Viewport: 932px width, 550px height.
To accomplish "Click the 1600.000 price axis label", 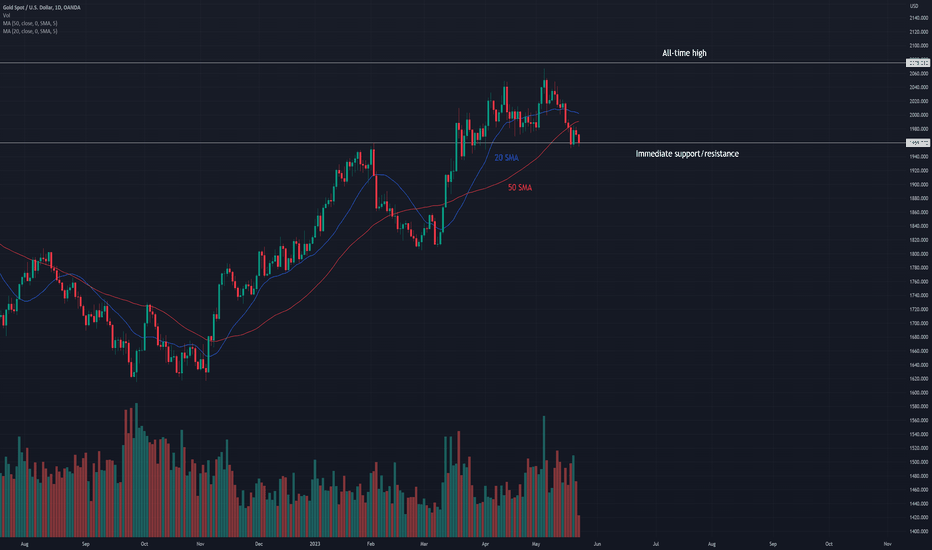I will (918, 392).
